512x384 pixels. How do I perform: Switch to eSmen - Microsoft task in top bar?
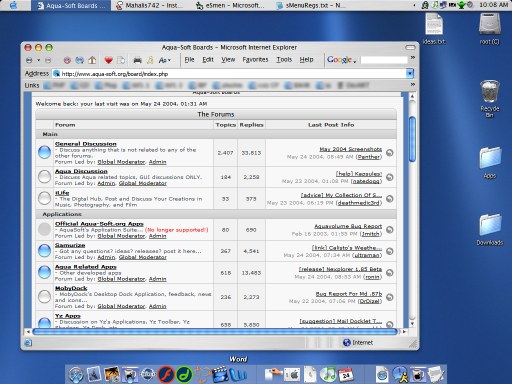pos(230,5)
